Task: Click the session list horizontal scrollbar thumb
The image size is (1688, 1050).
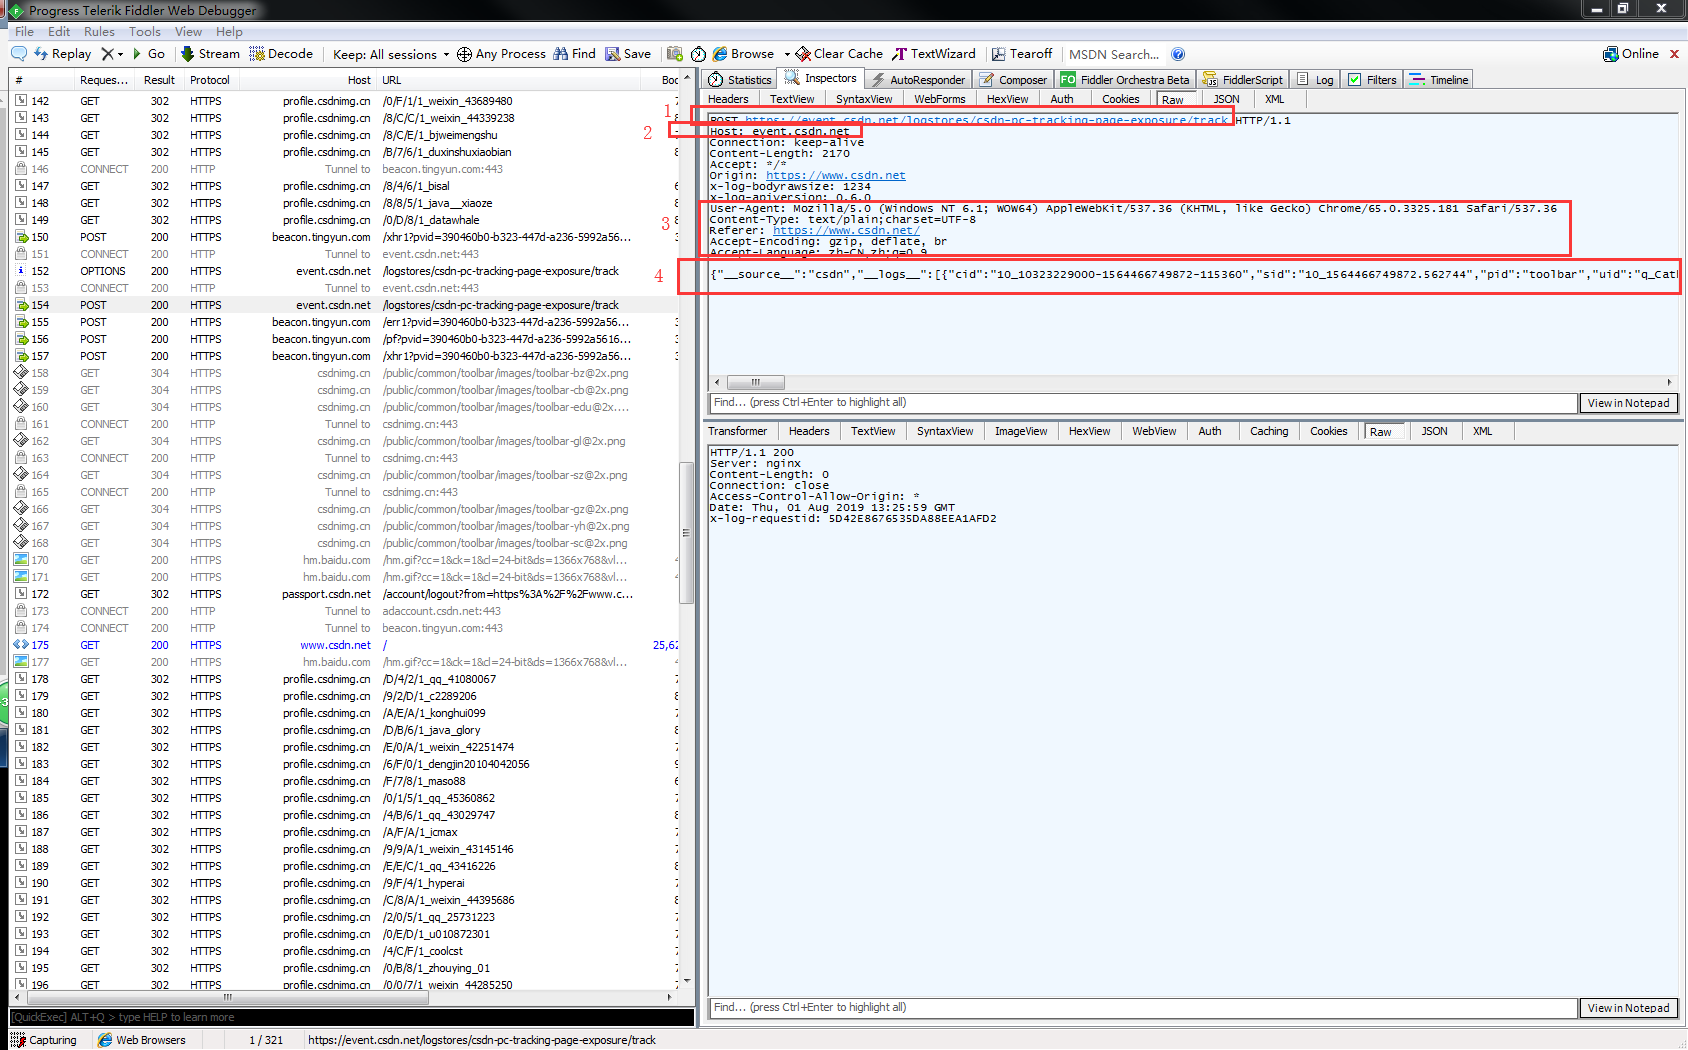Action: tap(228, 997)
